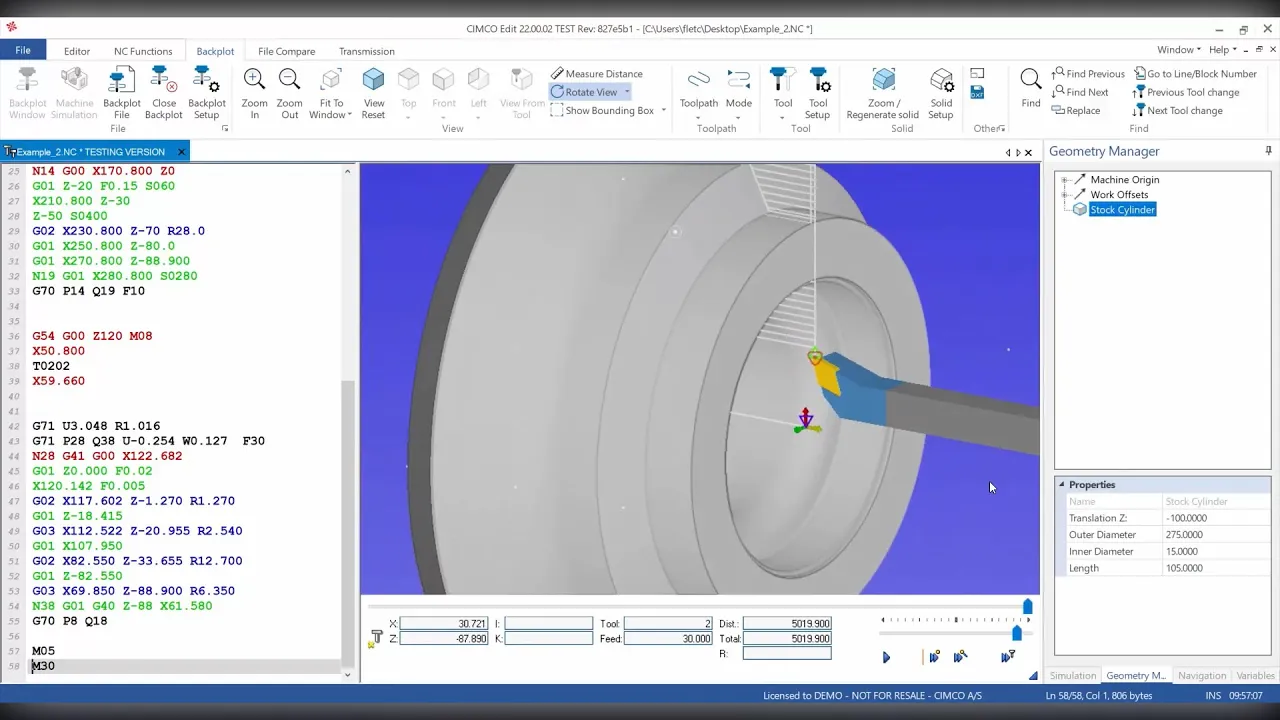
Task: Open the Navigation bottom tab
Action: (x=1201, y=675)
